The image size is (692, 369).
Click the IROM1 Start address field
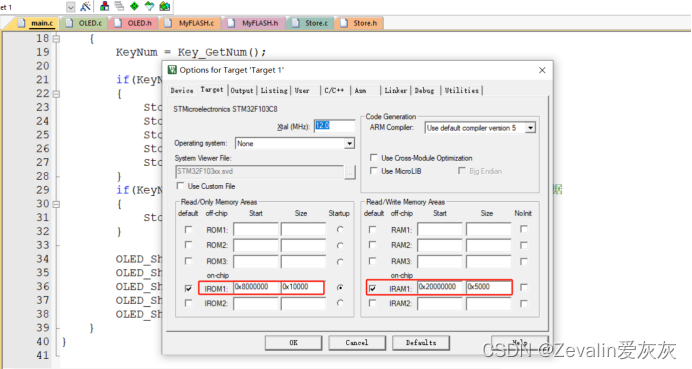click(x=256, y=287)
